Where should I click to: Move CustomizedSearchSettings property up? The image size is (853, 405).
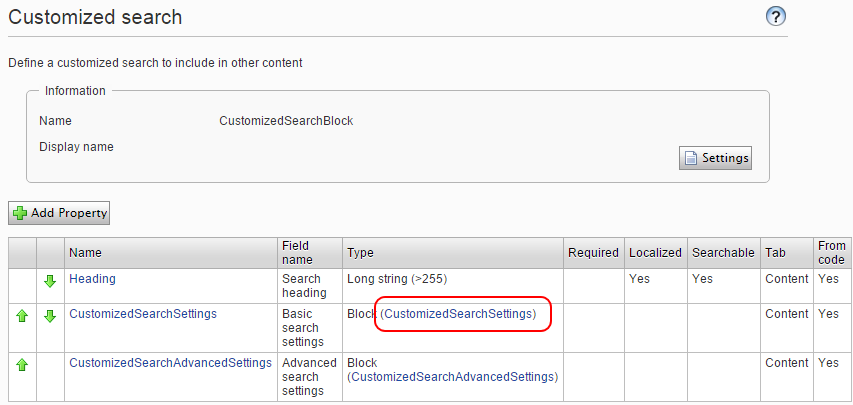(x=21, y=316)
